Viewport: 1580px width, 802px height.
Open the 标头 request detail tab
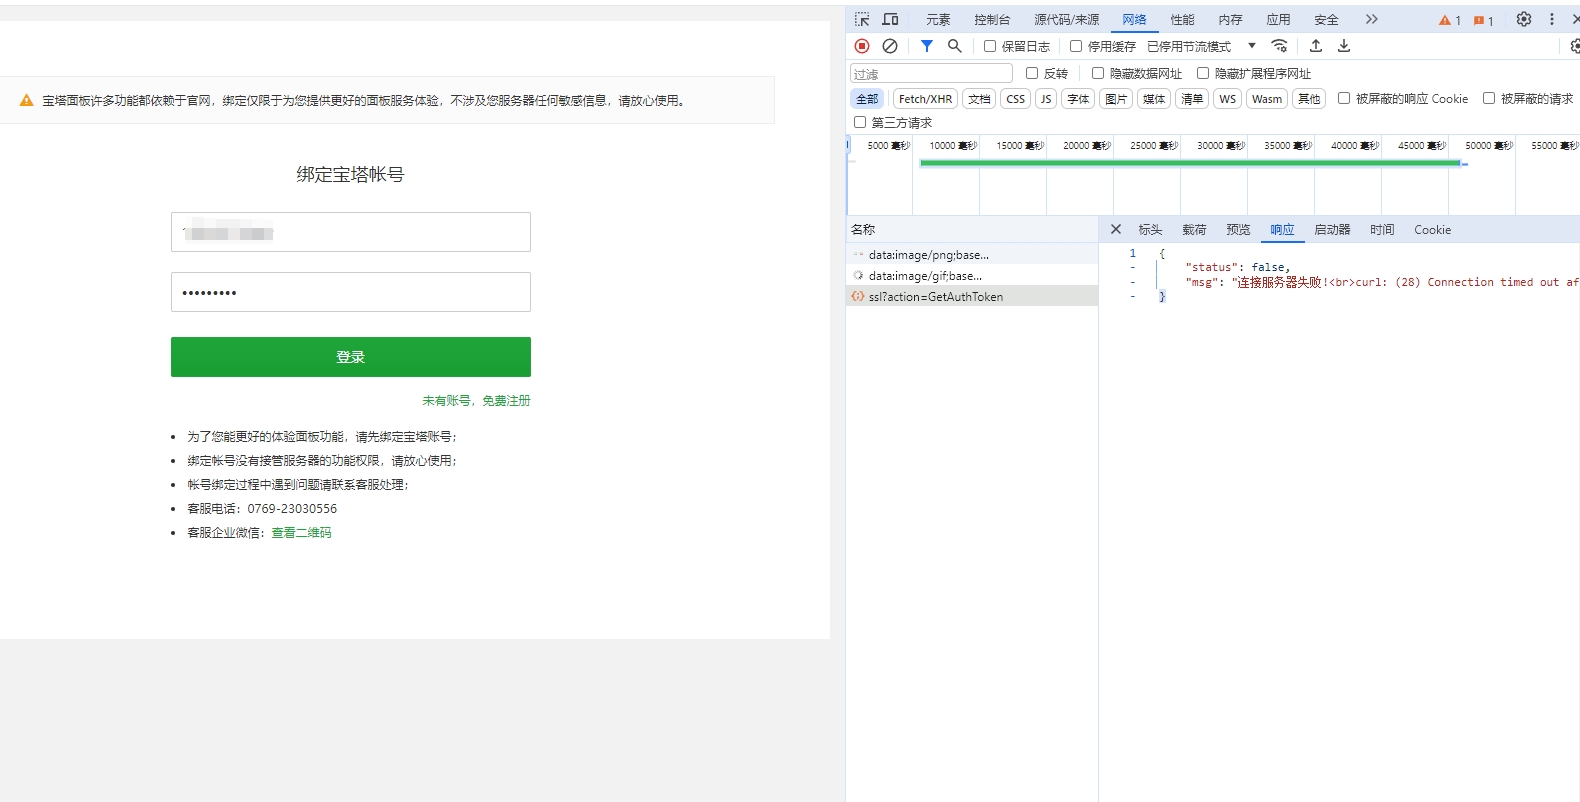1150,229
